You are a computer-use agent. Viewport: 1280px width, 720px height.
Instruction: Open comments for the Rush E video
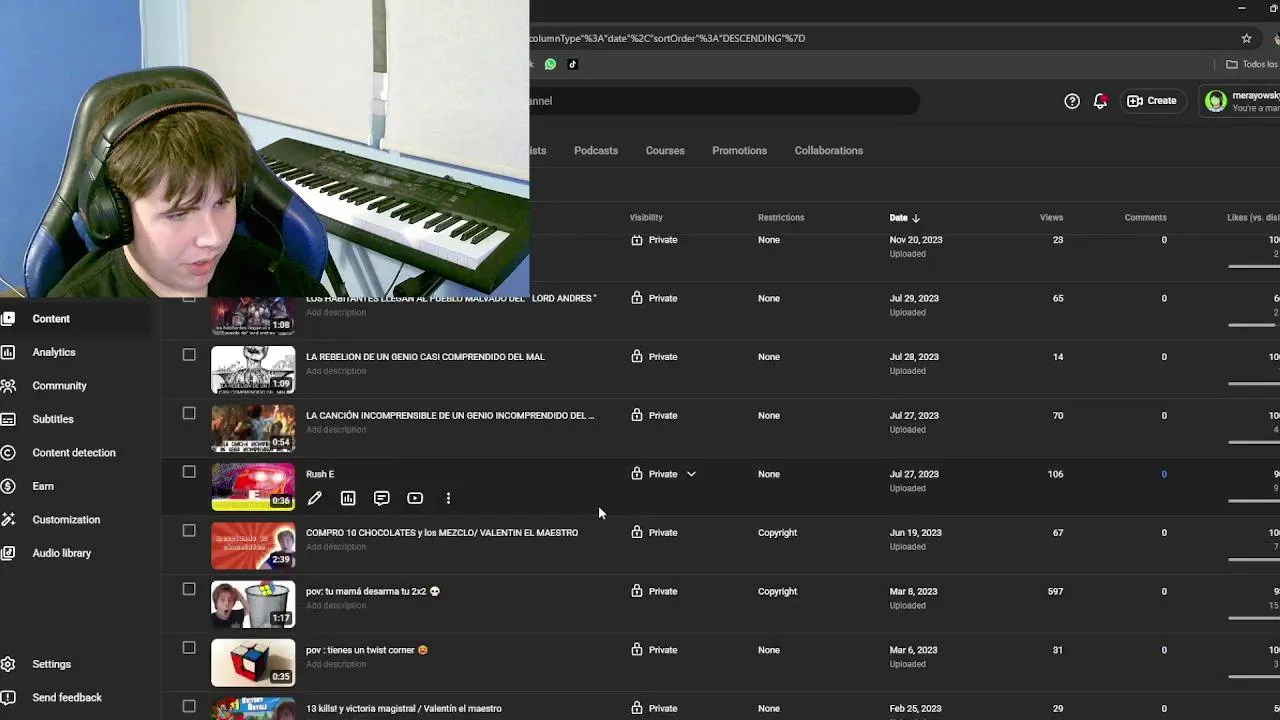[381, 498]
